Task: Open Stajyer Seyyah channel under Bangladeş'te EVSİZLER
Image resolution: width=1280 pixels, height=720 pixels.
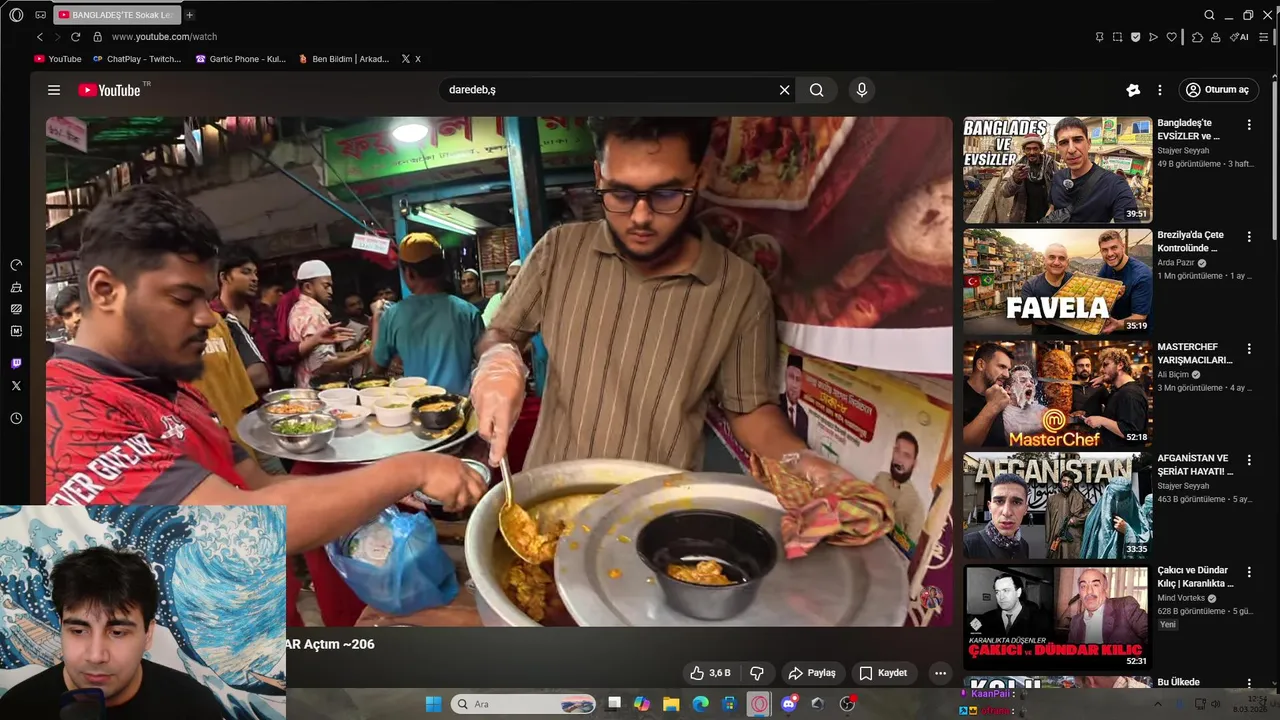Action: coord(1183,151)
